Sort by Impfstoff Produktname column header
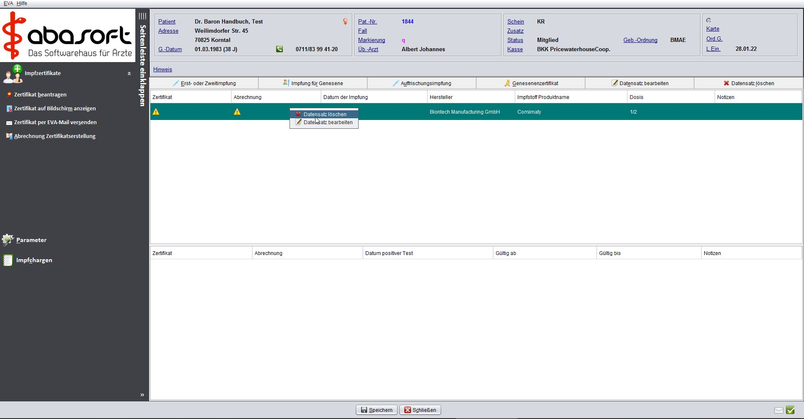The height and width of the screenshot is (419, 804). coord(571,97)
